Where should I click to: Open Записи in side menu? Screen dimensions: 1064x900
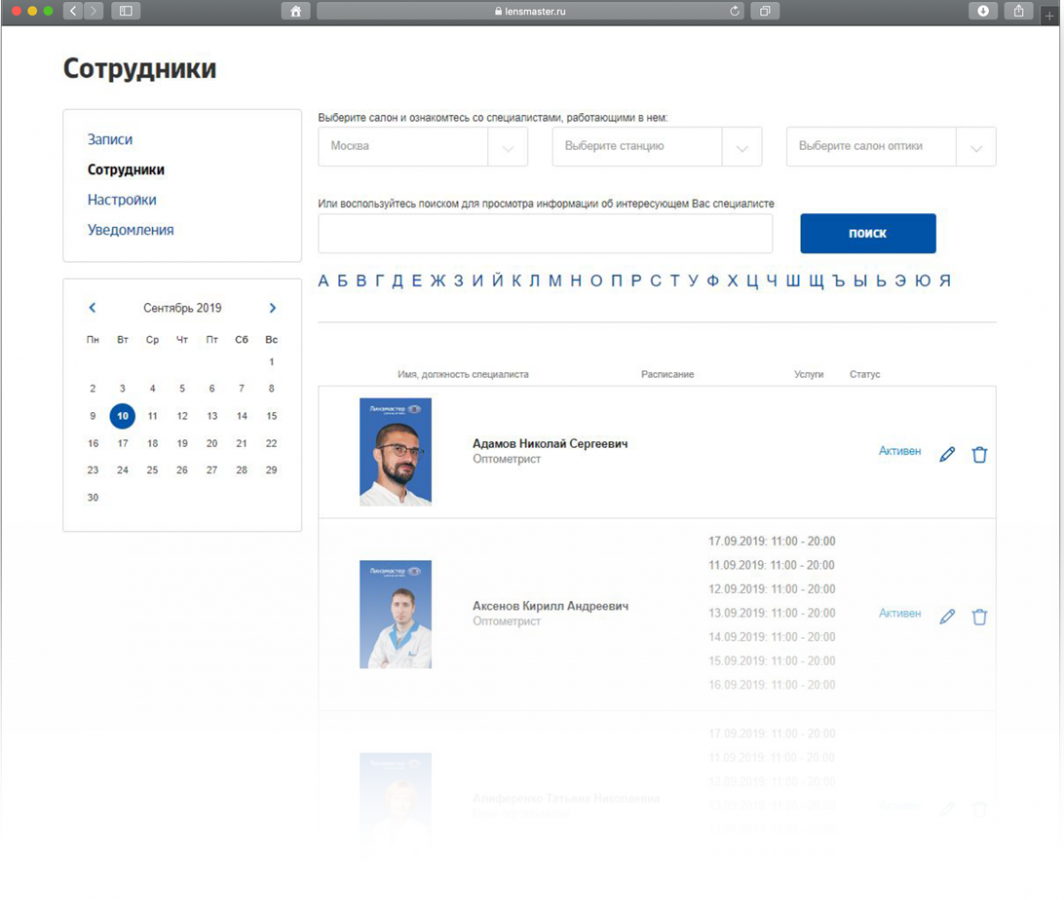tap(110, 139)
